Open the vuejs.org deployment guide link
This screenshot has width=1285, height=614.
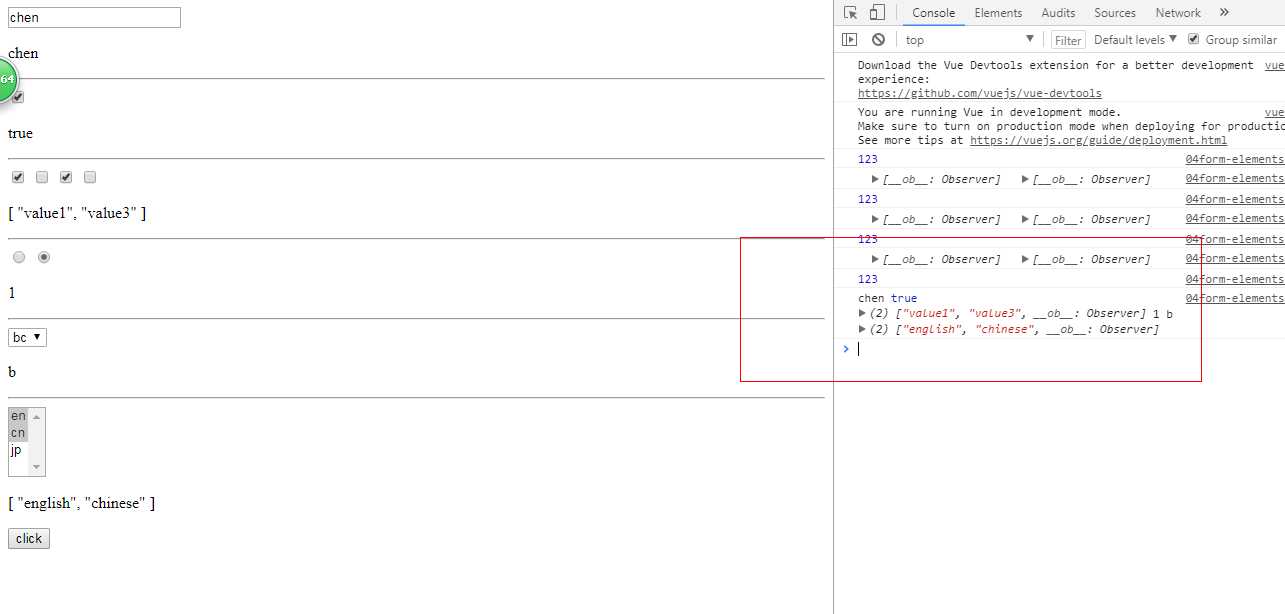(x=1098, y=140)
